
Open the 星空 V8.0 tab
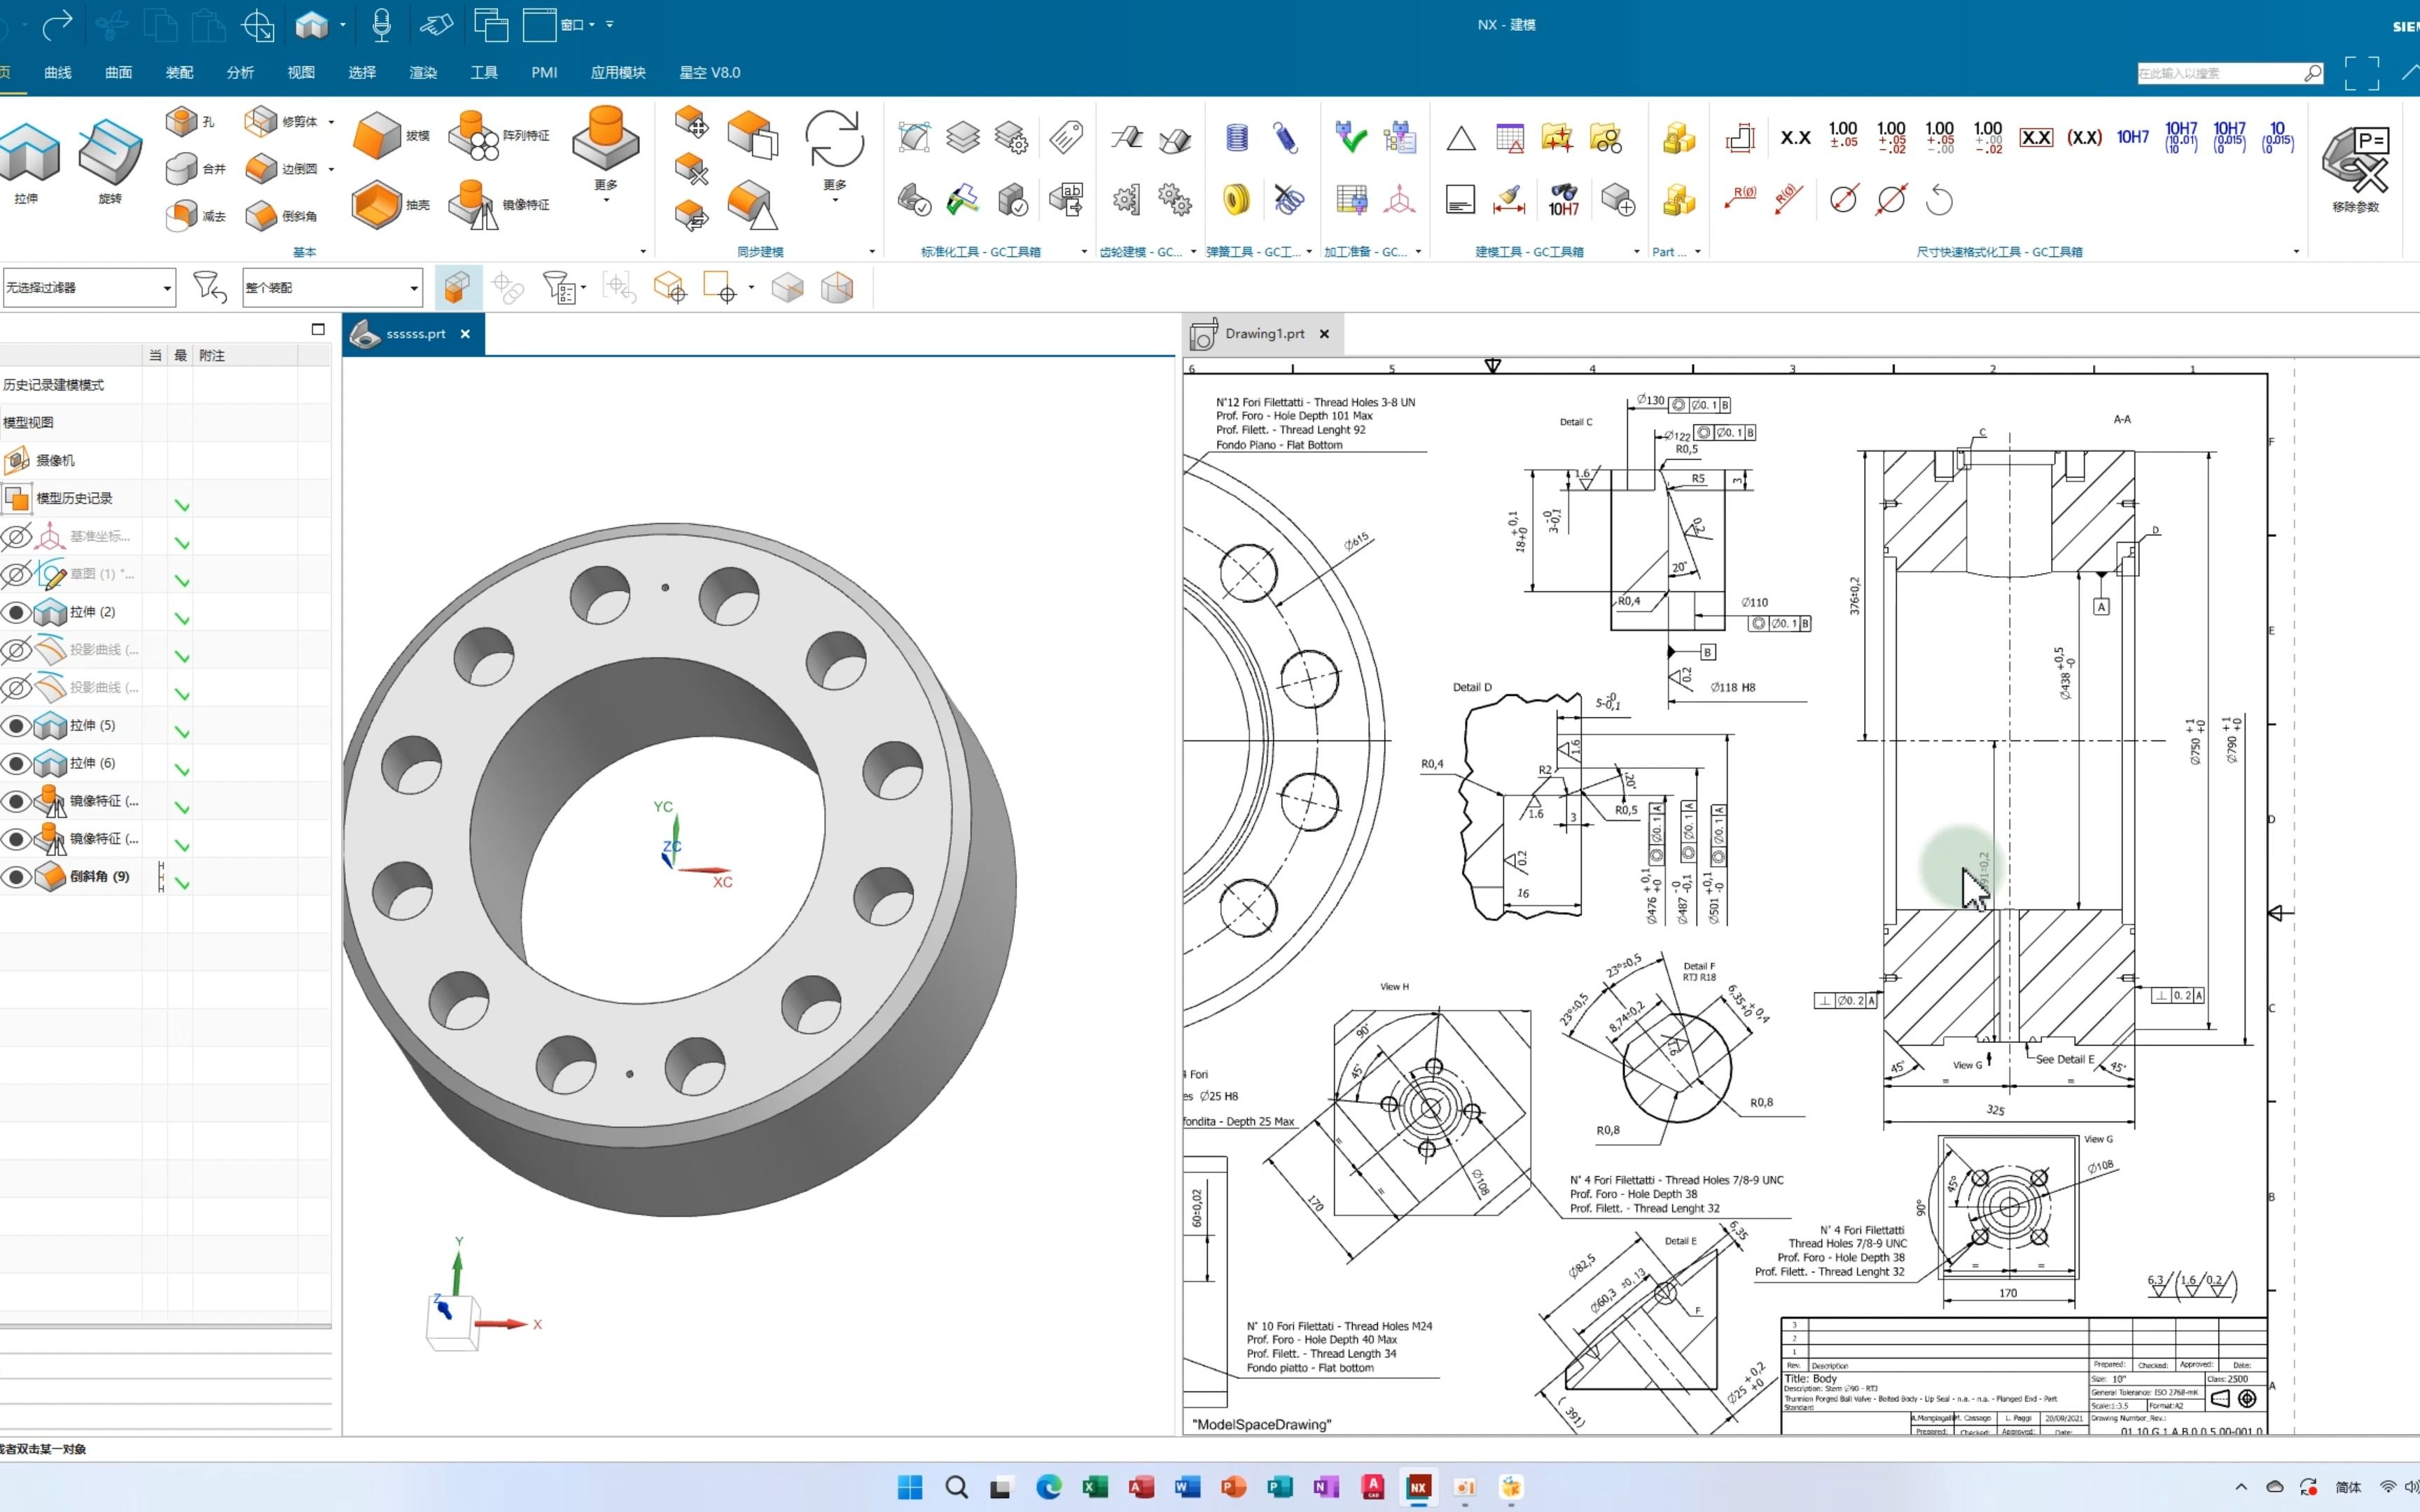(x=709, y=72)
